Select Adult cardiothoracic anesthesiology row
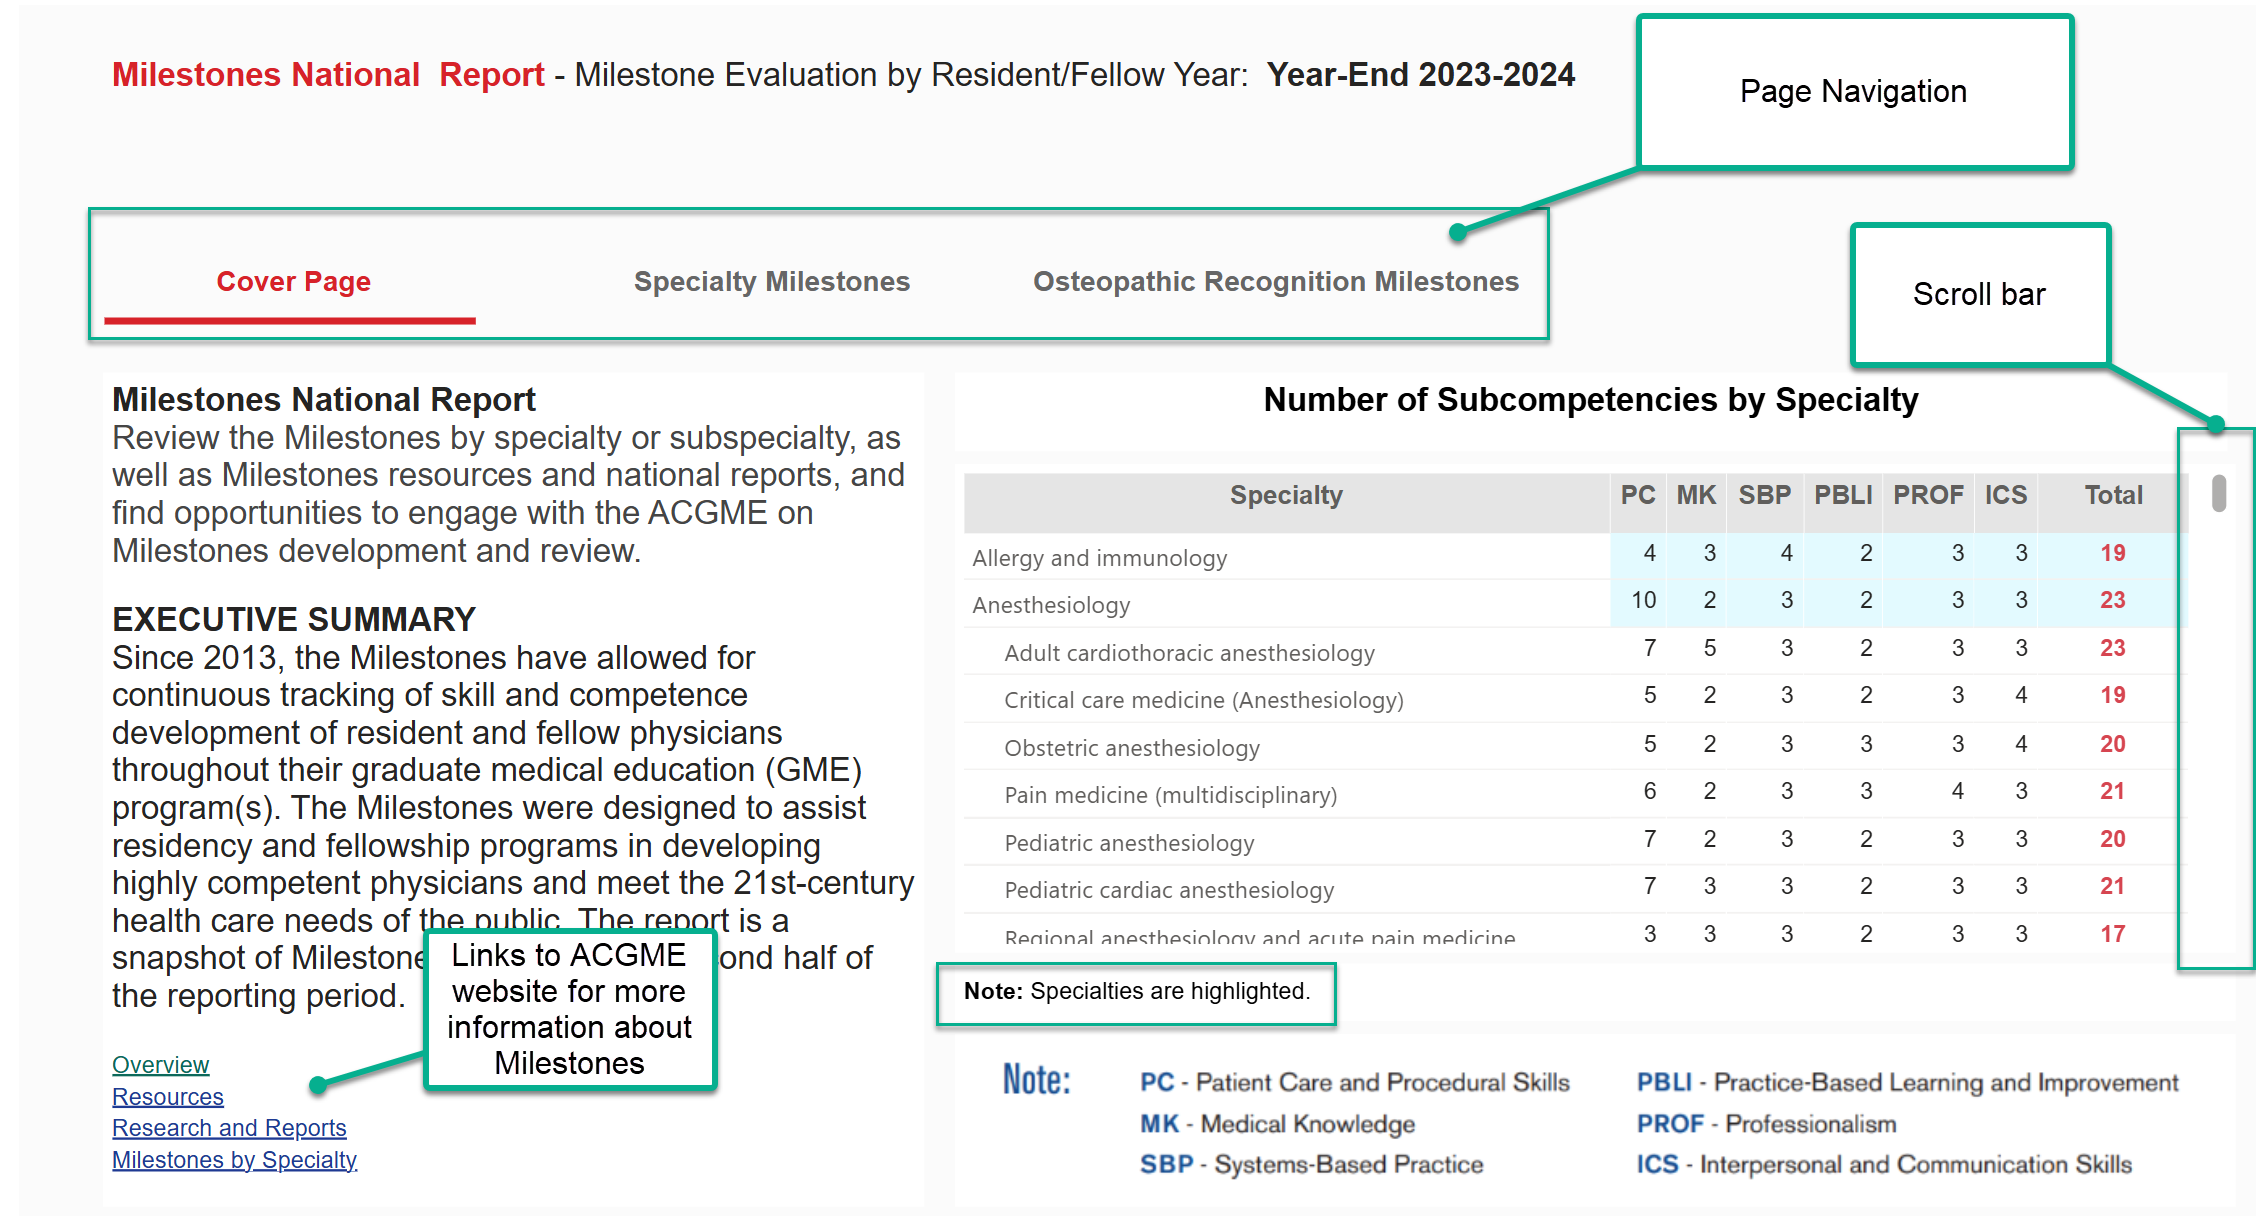The height and width of the screenshot is (1216, 2256). pyautogui.click(x=1575, y=651)
